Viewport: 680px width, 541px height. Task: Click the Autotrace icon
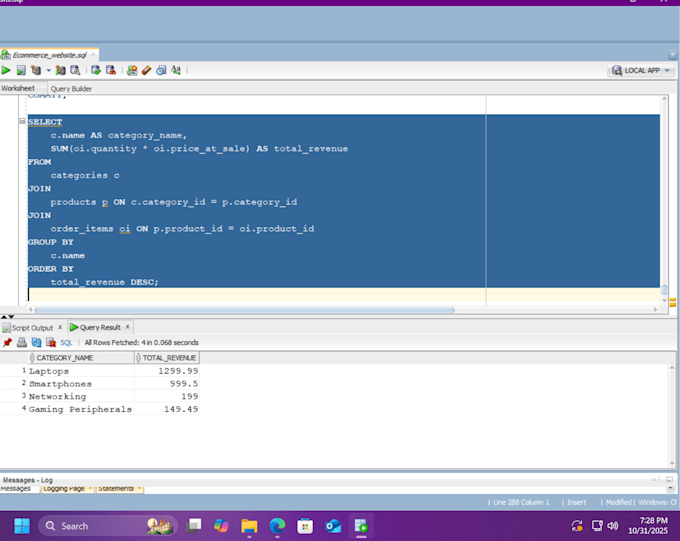60,70
